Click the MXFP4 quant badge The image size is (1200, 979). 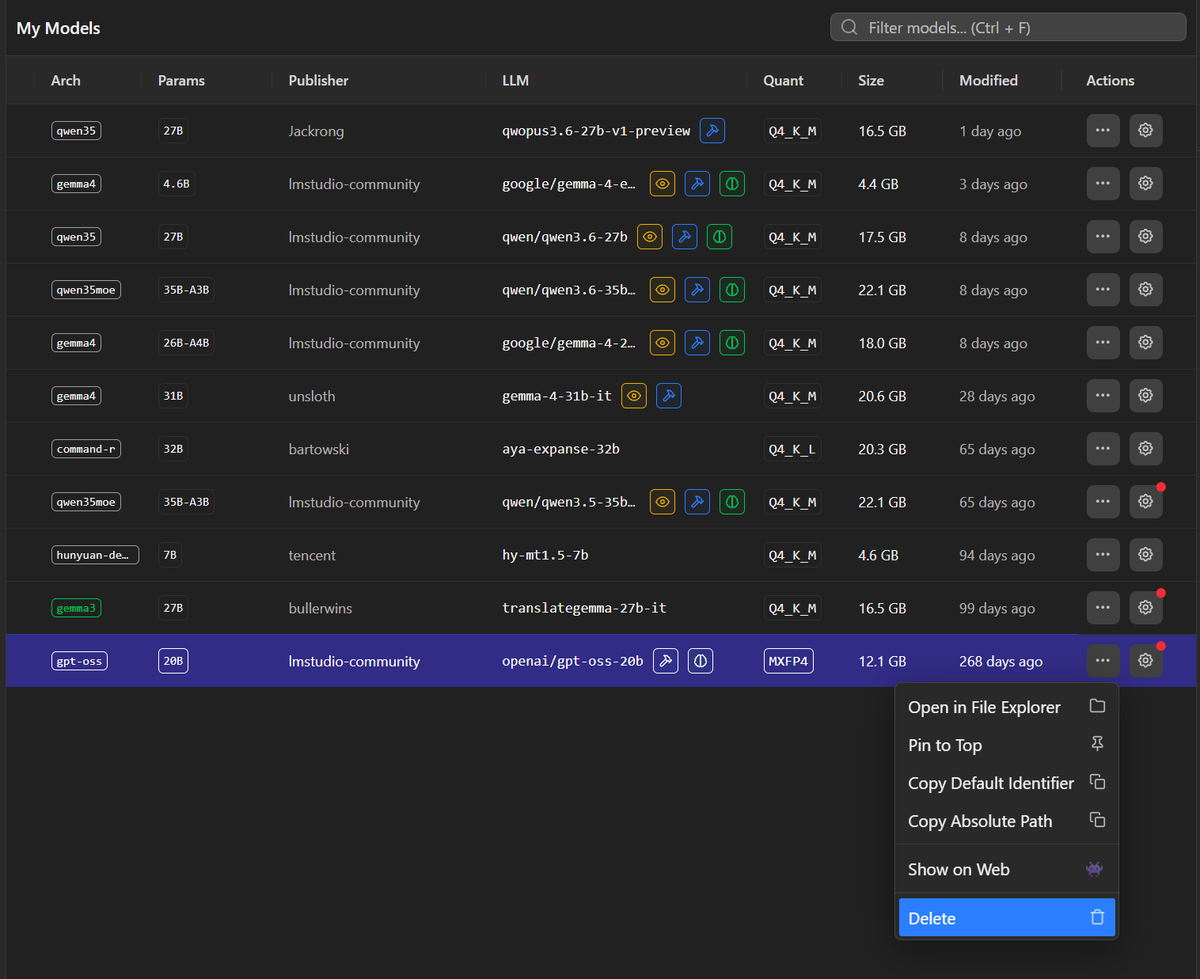(788, 661)
